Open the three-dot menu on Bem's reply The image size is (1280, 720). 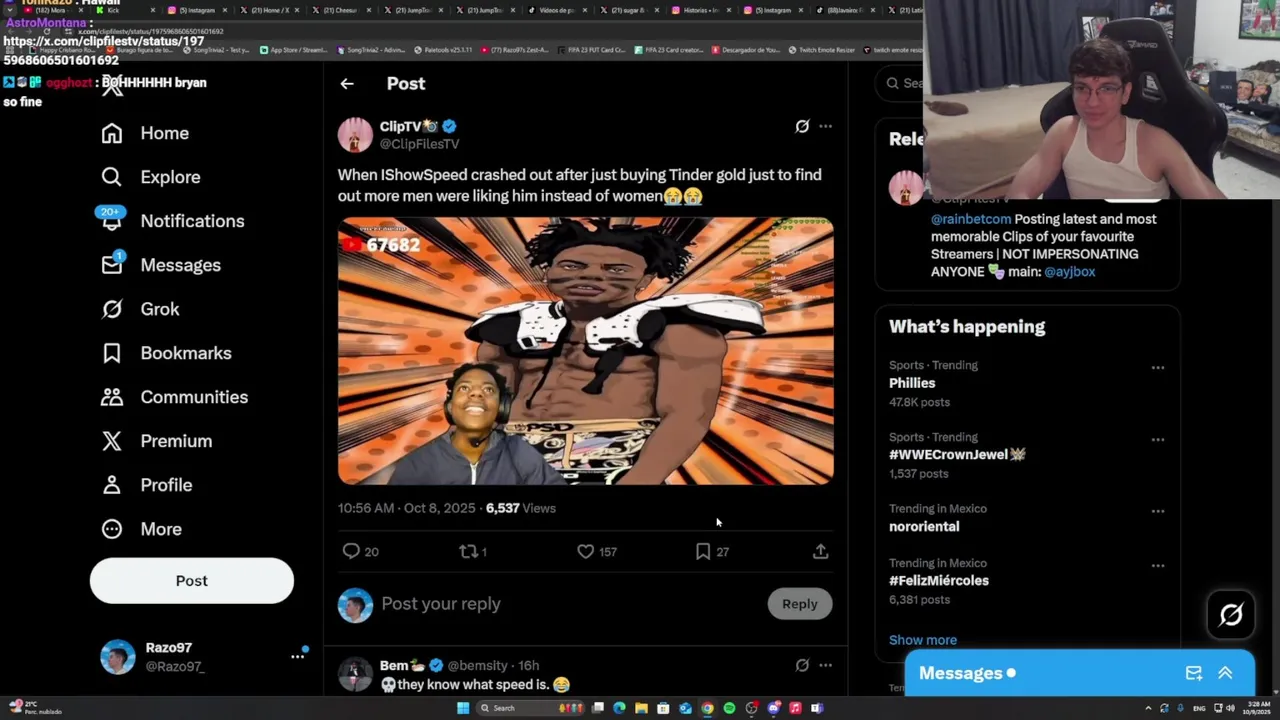(x=825, y=665)
